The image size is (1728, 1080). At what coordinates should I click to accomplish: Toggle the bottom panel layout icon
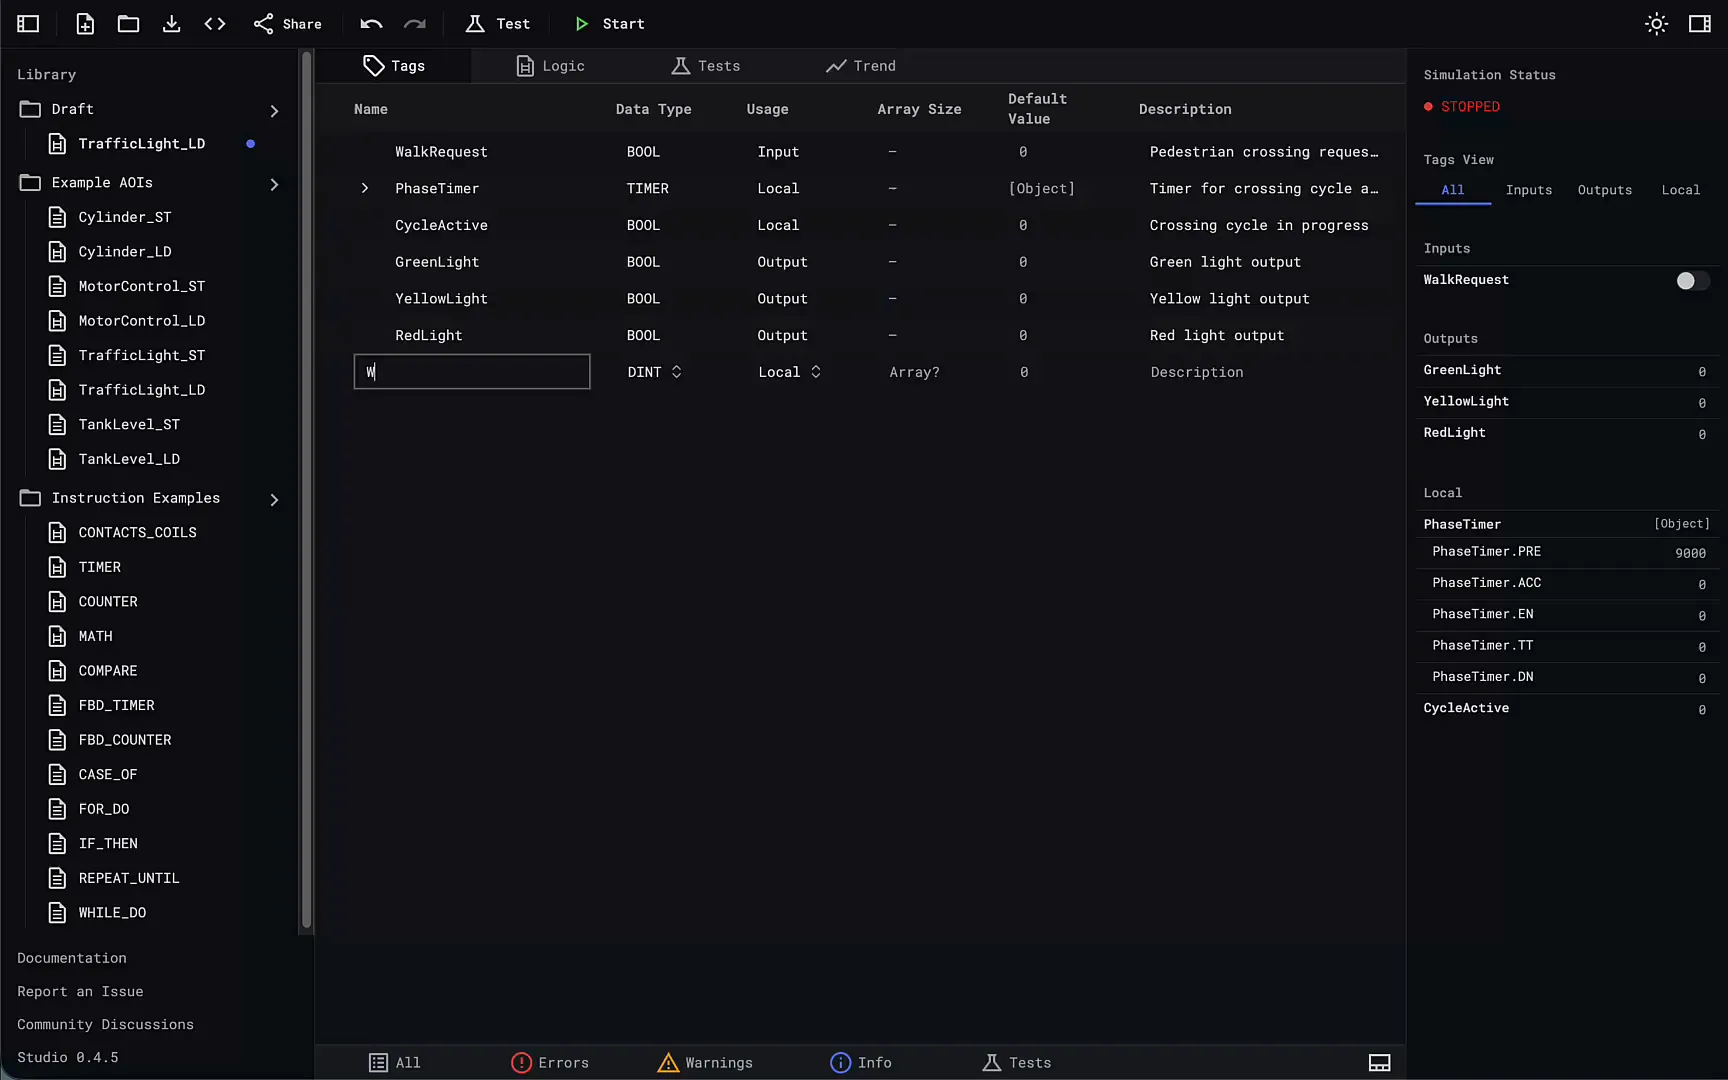1379,1062
